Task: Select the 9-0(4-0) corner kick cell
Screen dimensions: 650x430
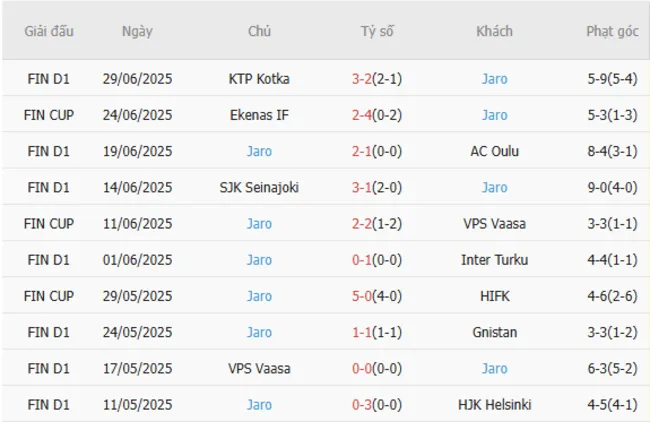Action: pyautogui.click(x=612, y=187)
